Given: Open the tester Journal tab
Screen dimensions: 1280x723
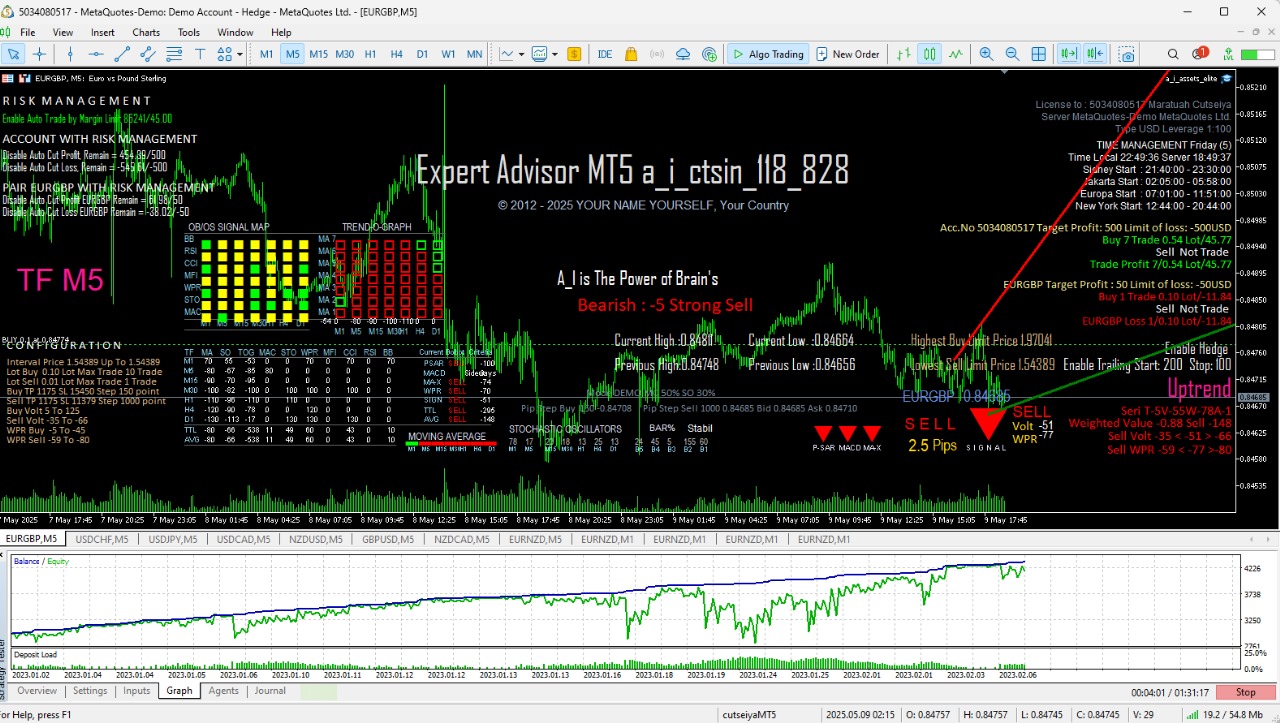Looking at the screenshot, I should click(x=270, y=691).
